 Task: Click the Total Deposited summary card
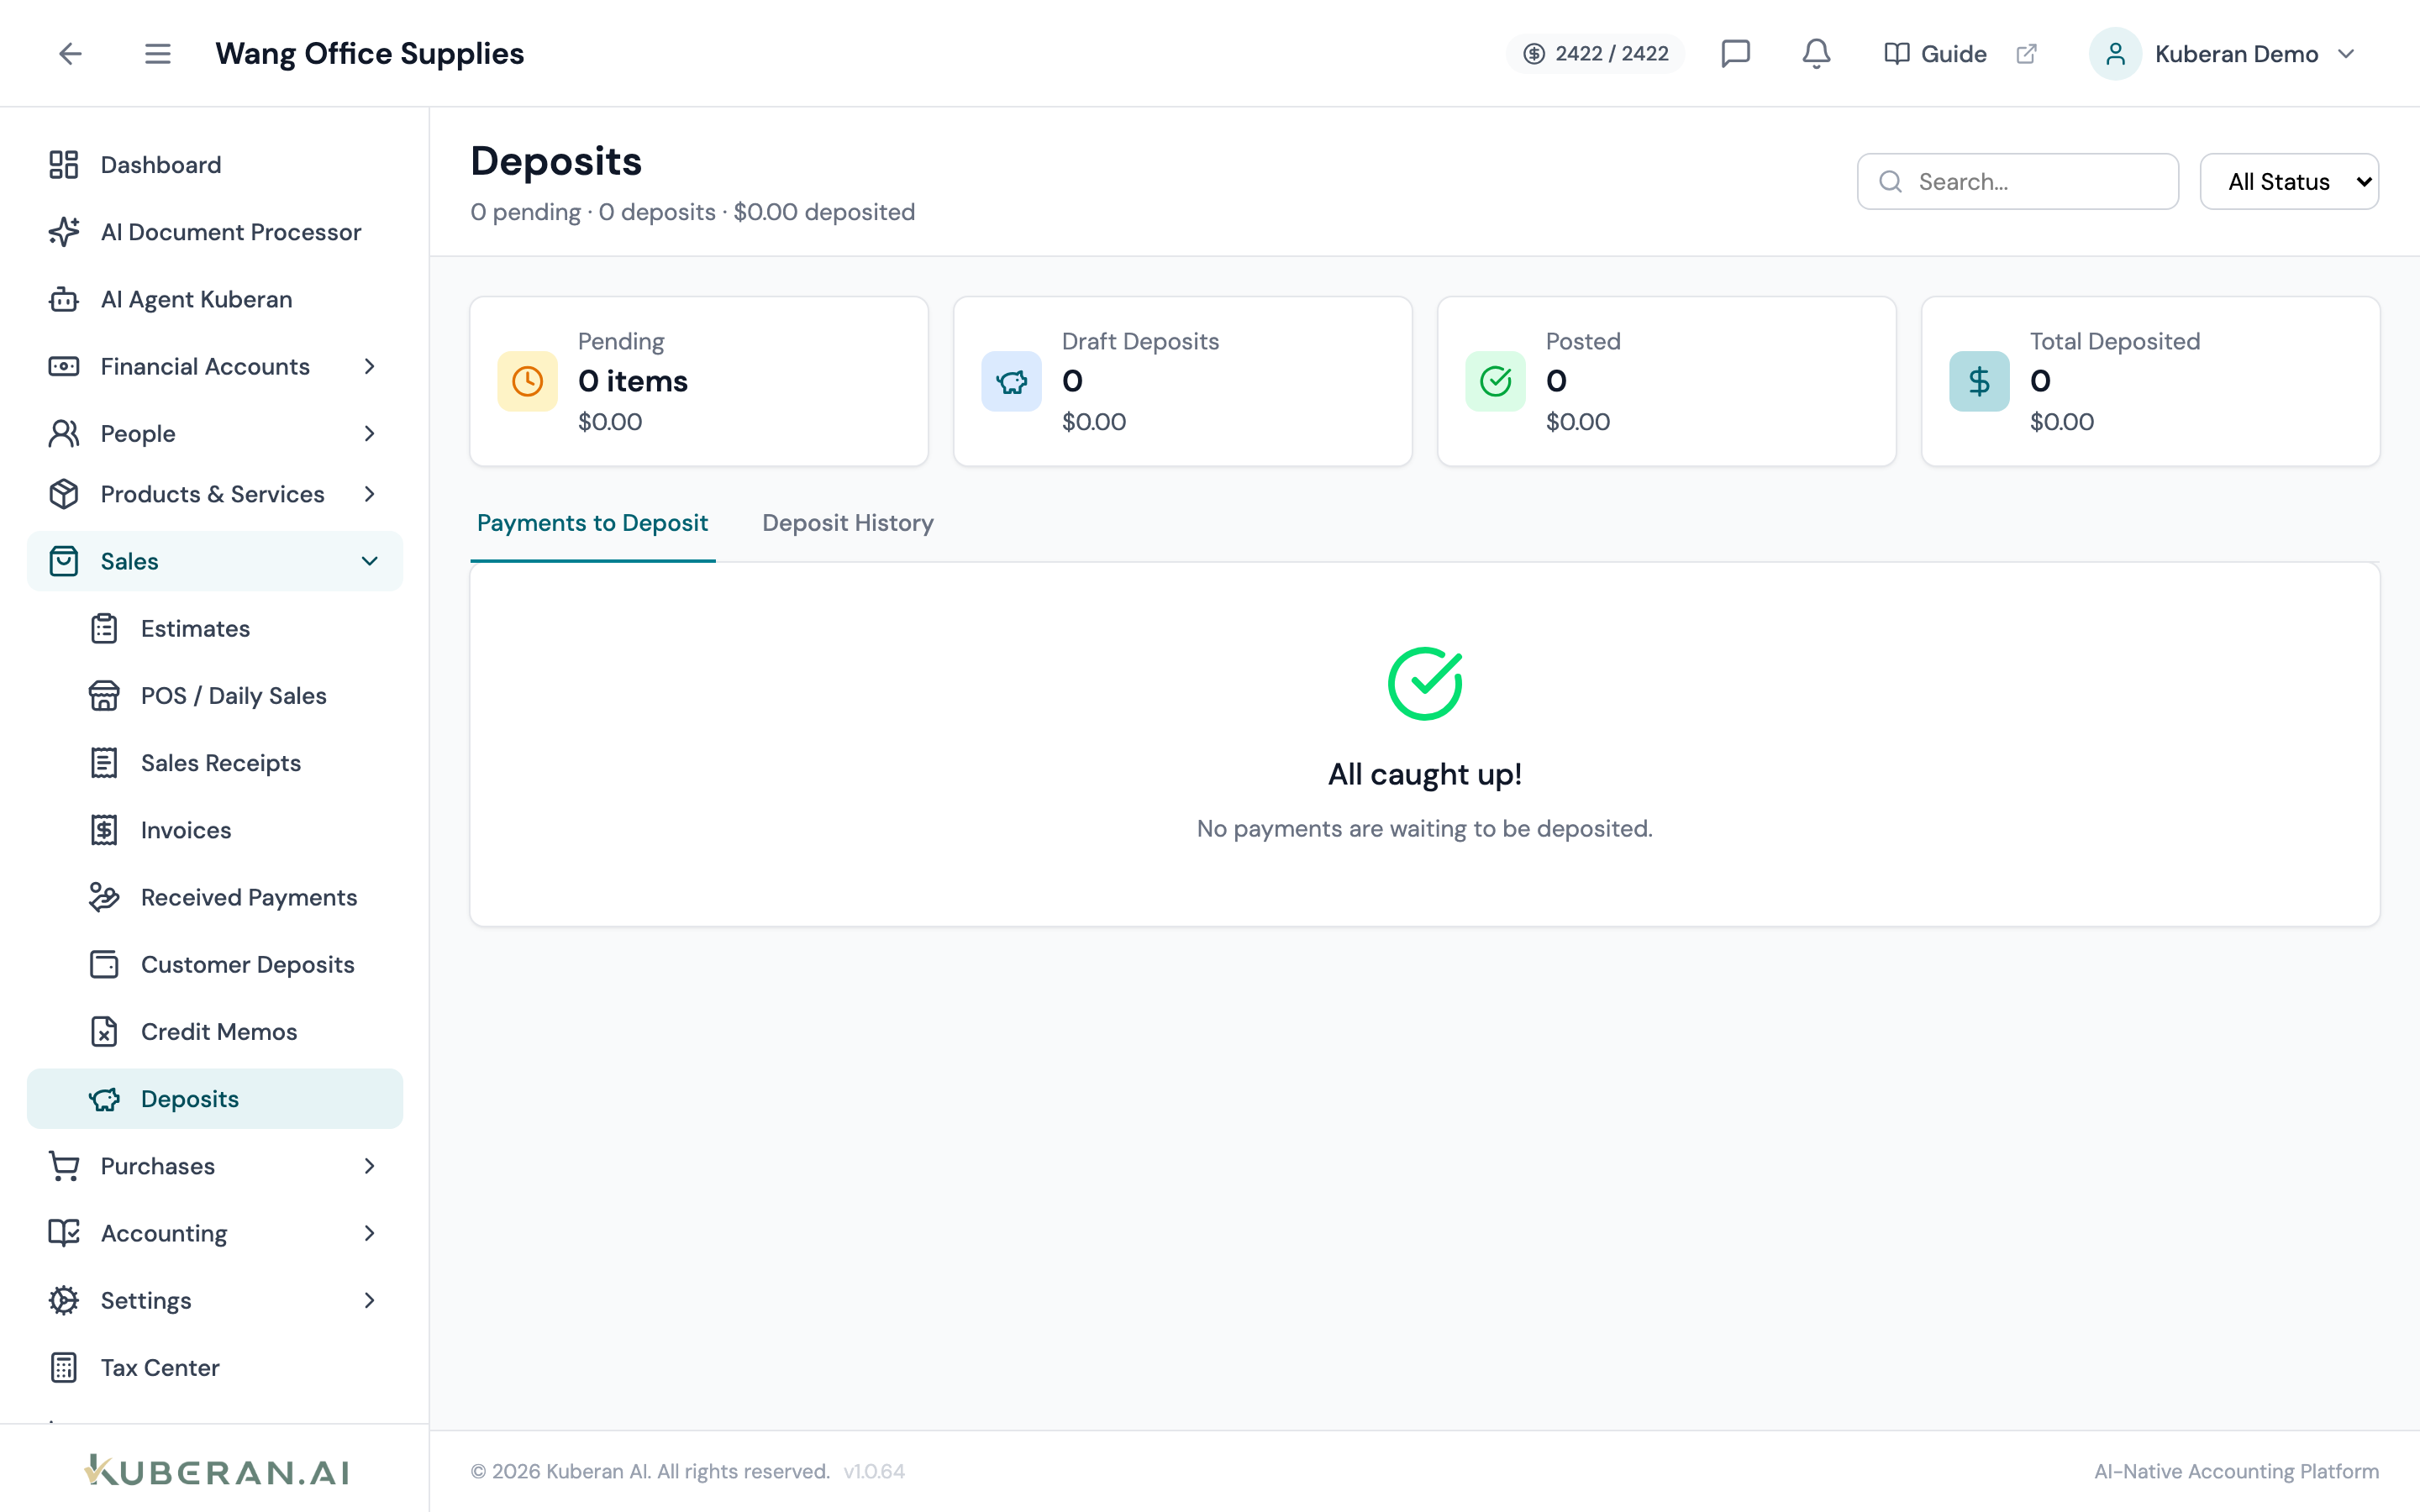coord(2151,381)
